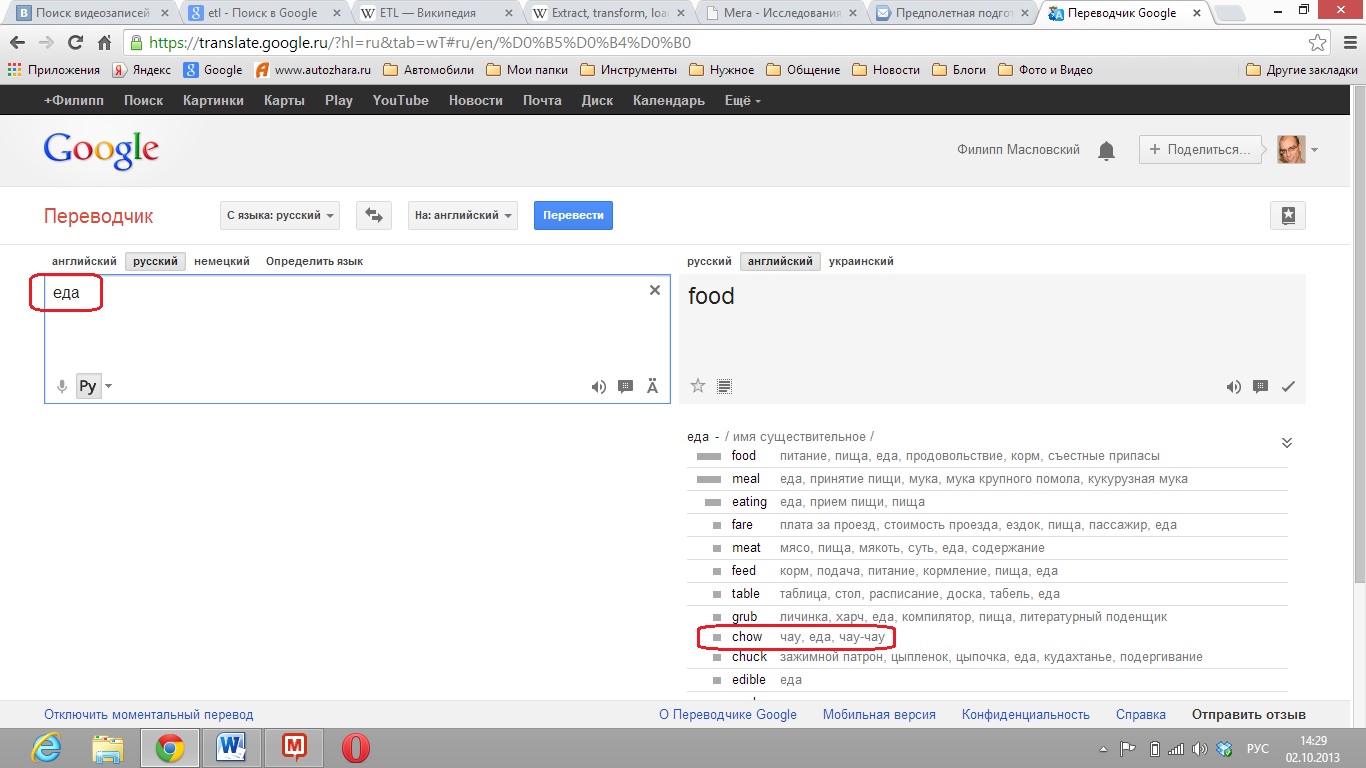1366x768 pixels.
Task: Go to Chrome home page
Action: point(105,43)
